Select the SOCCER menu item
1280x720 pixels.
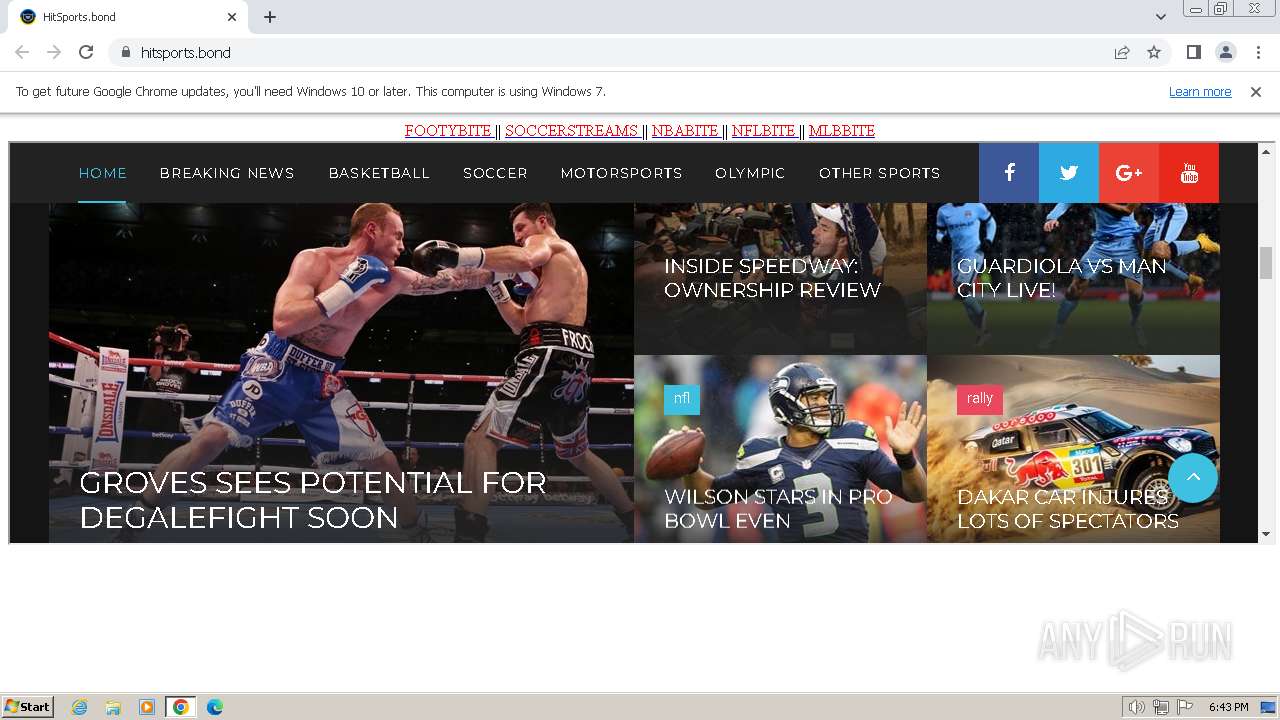pyautogui.click(x=495, y=173)
